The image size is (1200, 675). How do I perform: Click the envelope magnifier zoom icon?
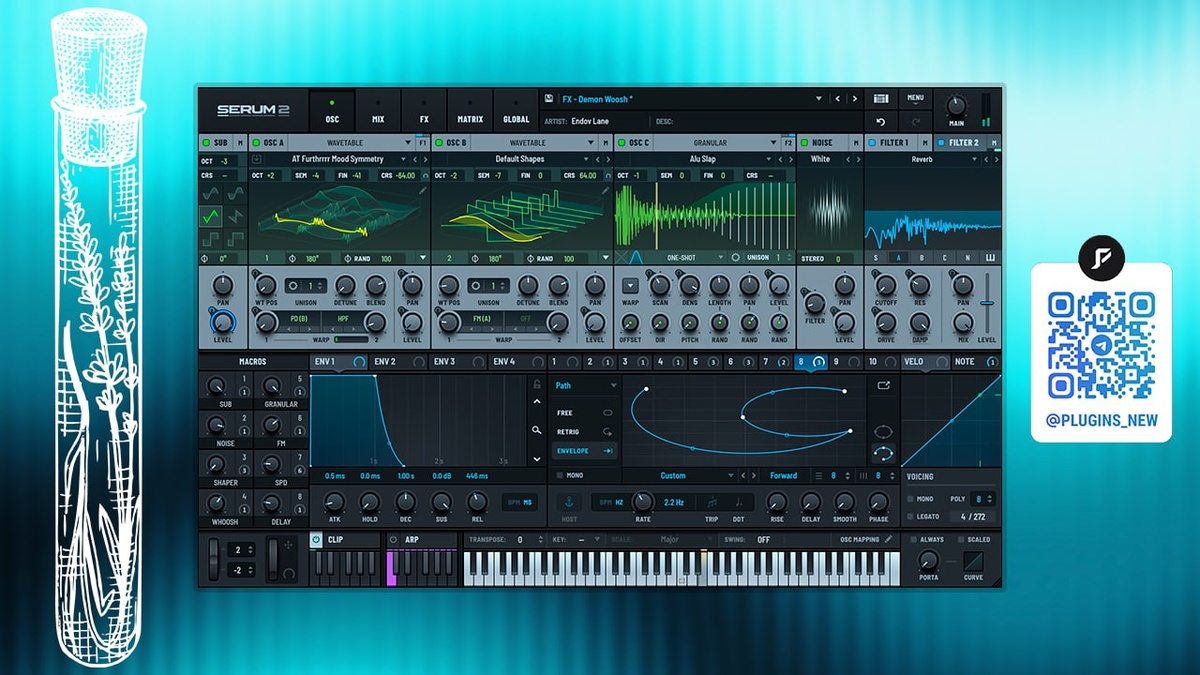537,430
